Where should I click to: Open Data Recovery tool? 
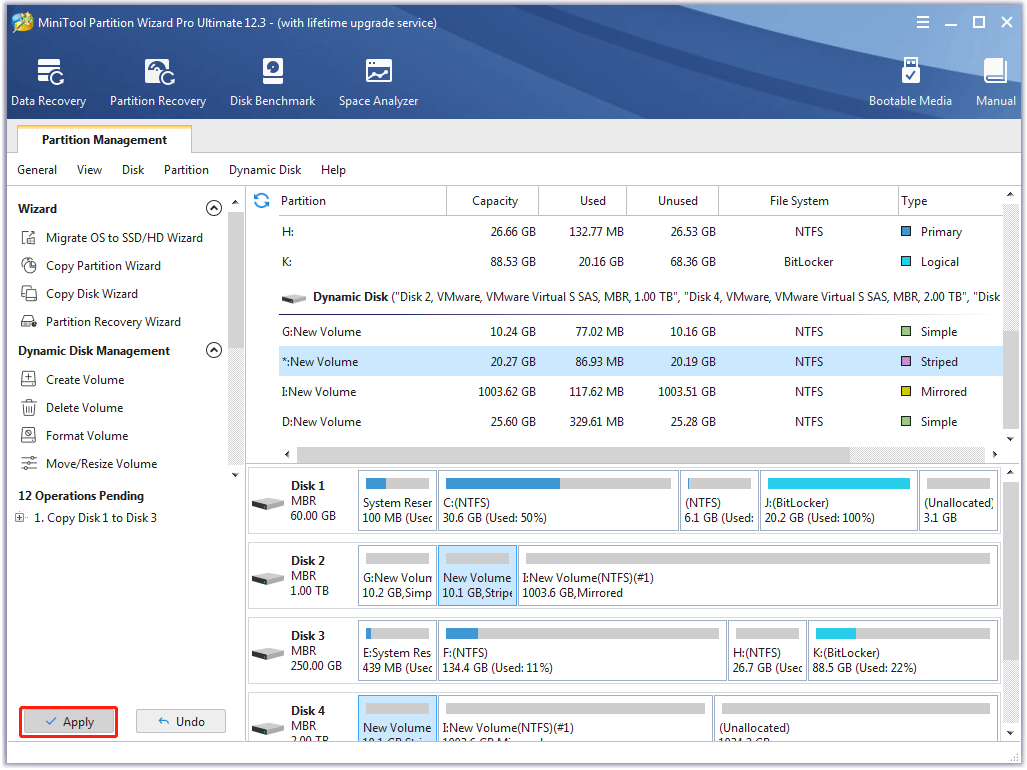coord(48,82)
